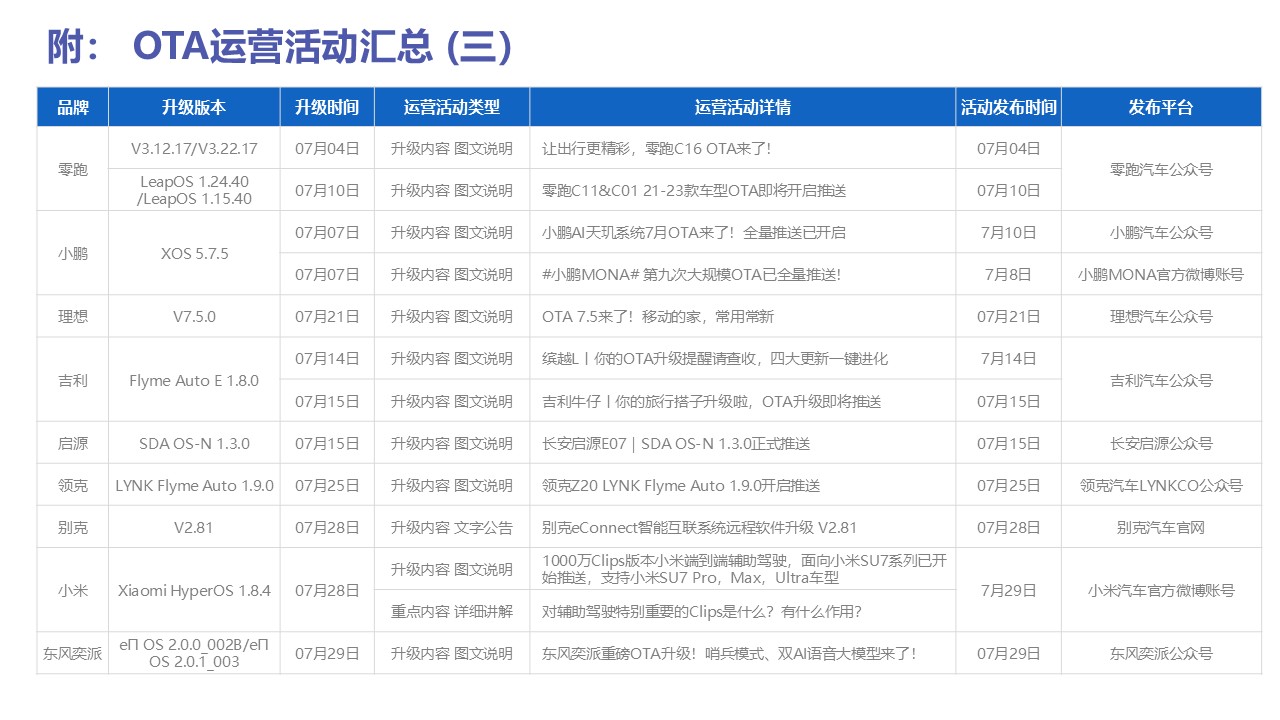Click the 运营活动类型 column header
Screen dimensions: 1280x720
point(452,107)
